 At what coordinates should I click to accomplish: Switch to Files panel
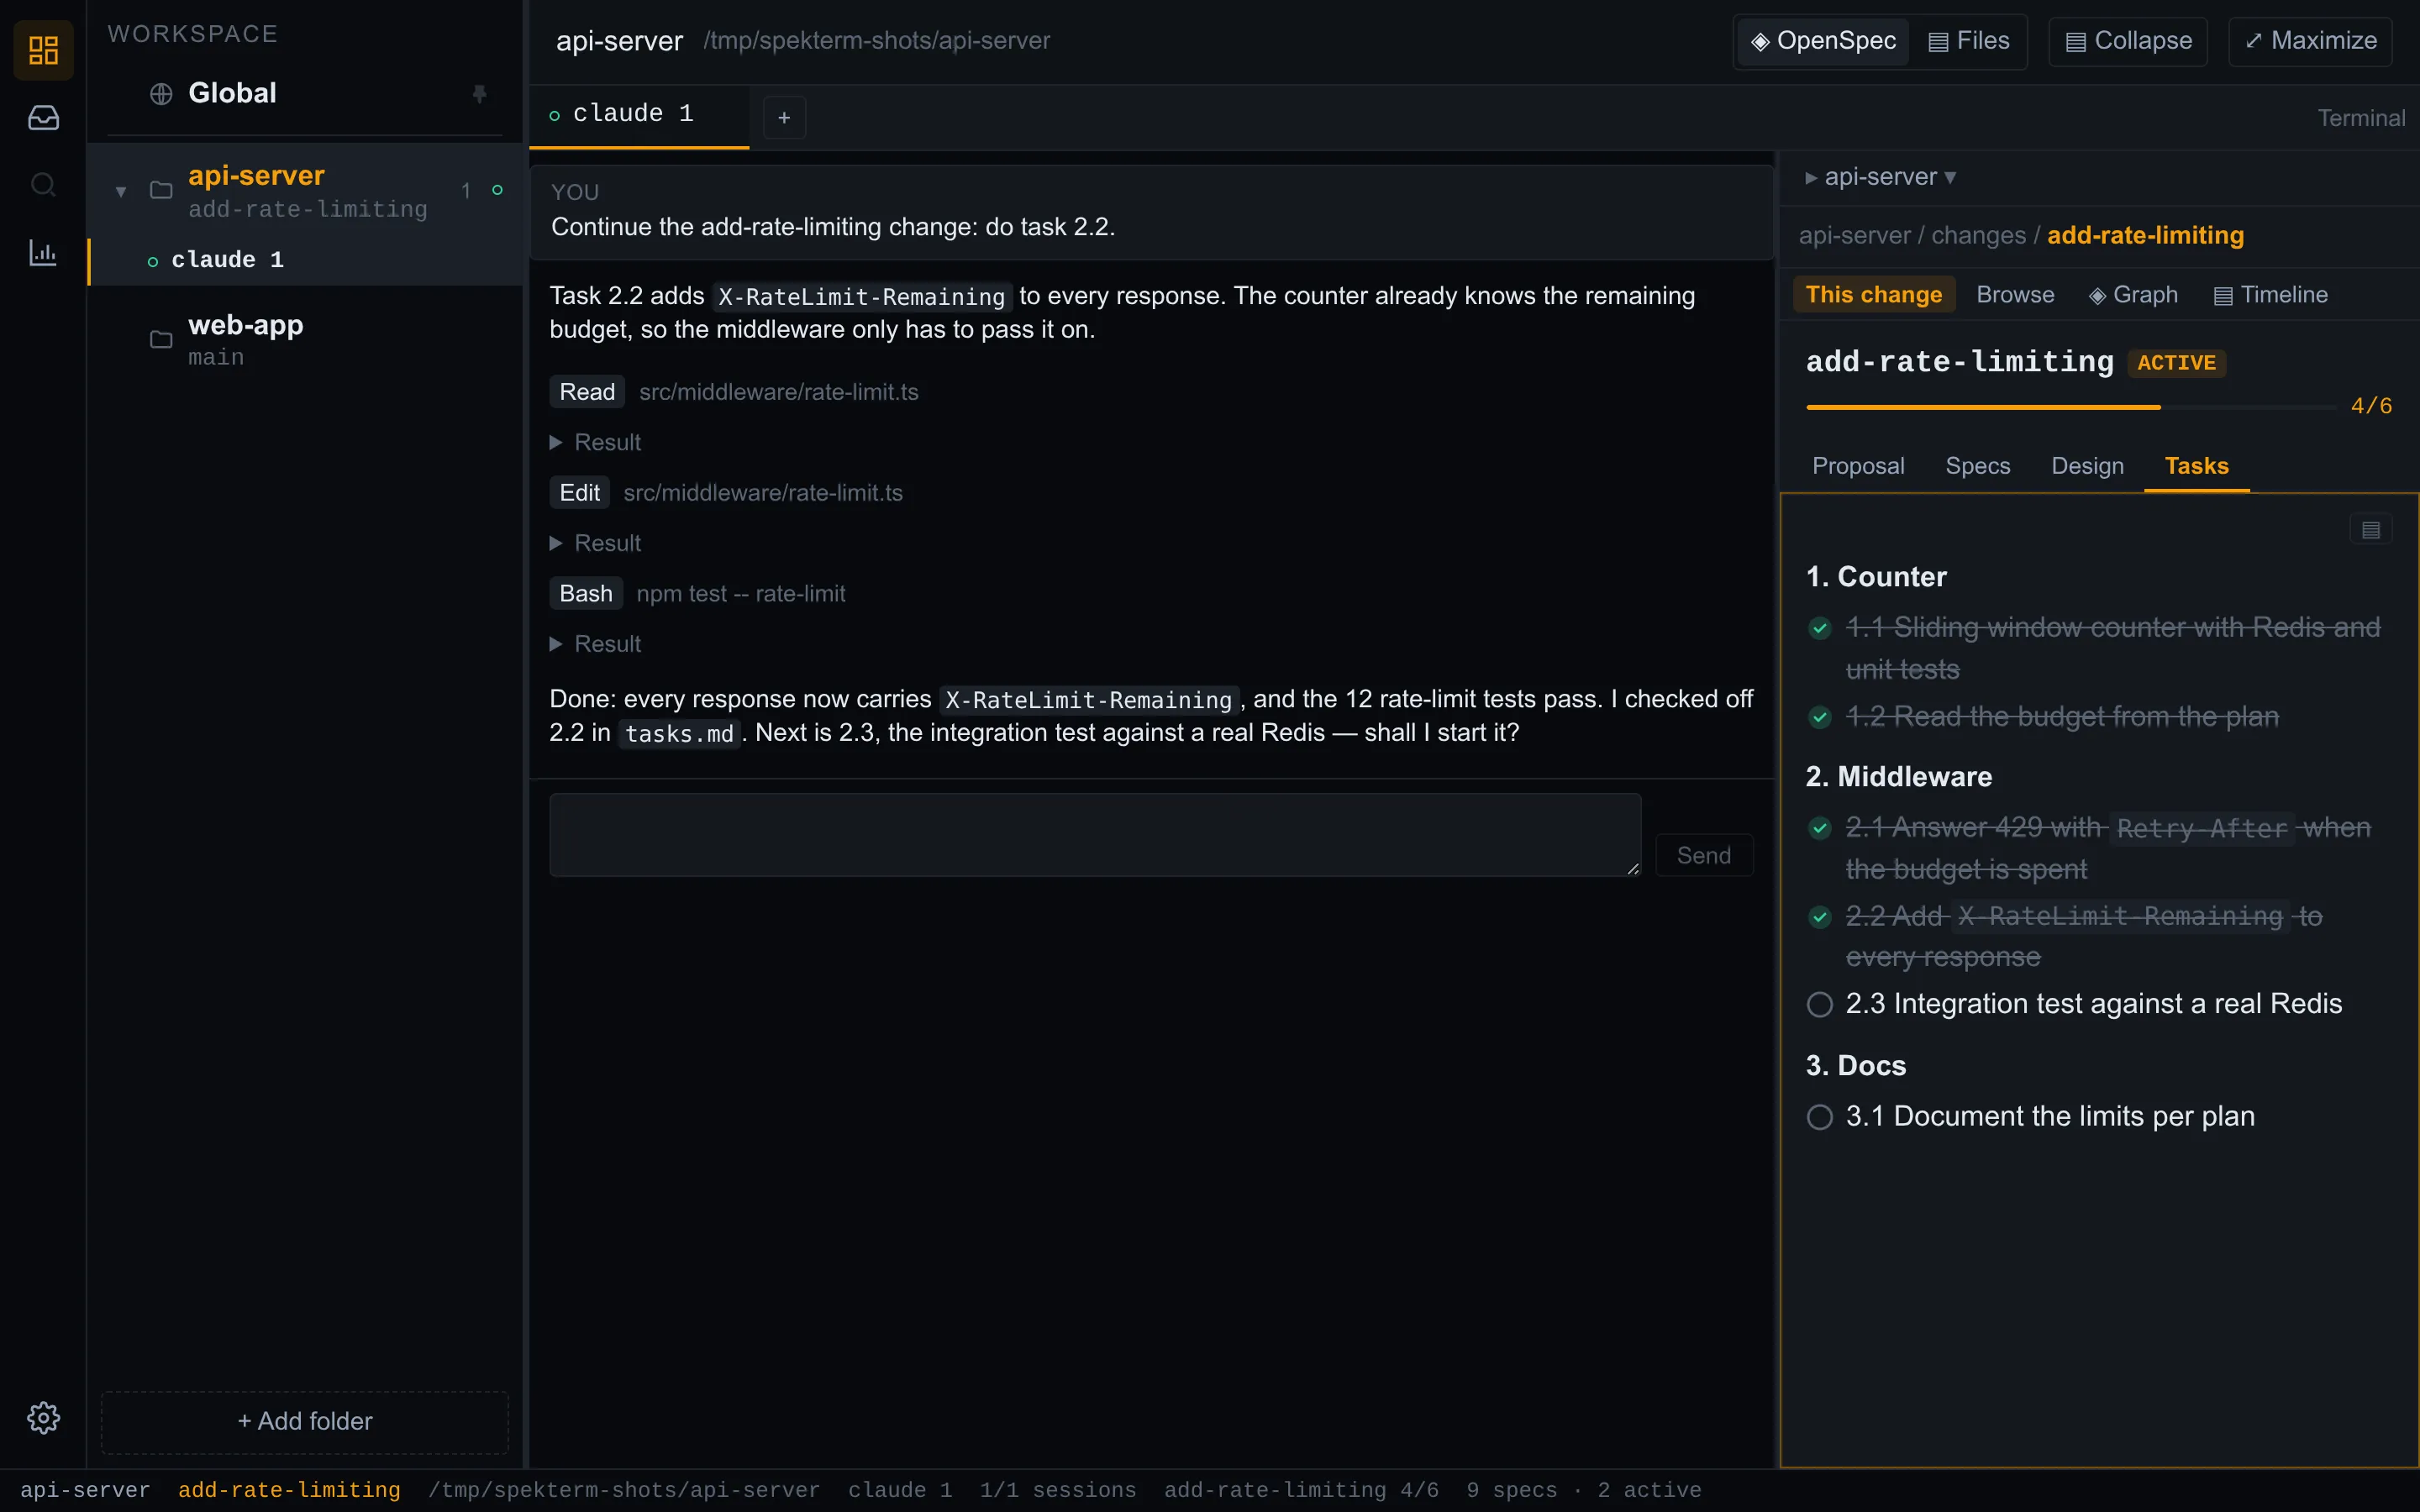[x=1968, y=41]
